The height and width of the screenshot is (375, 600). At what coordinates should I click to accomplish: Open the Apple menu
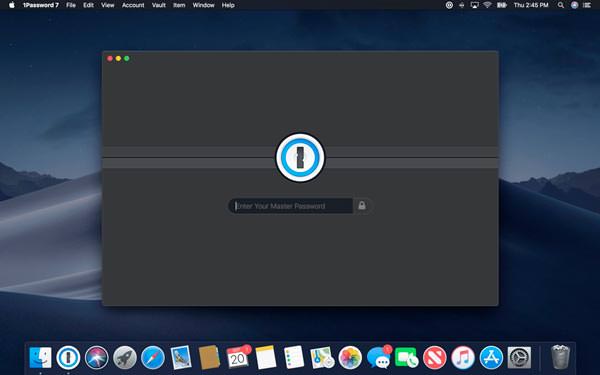11,5
